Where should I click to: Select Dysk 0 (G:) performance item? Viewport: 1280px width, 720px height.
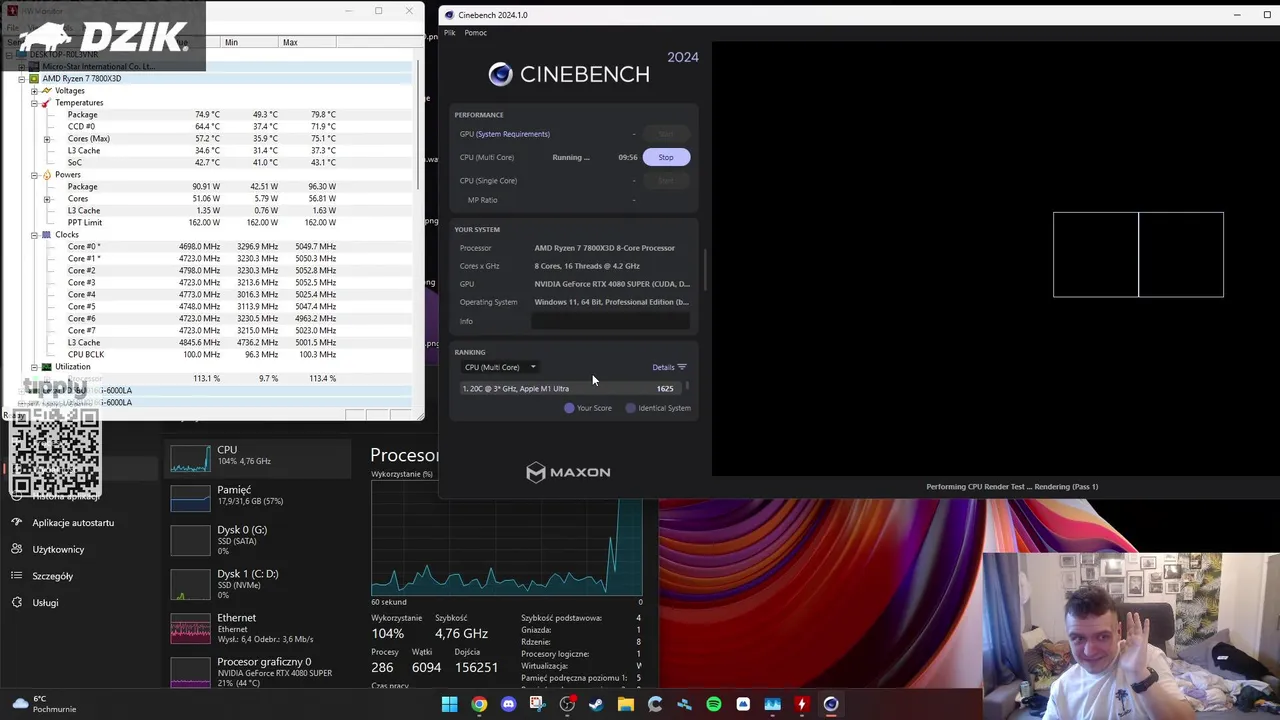(x=258, y=540)
